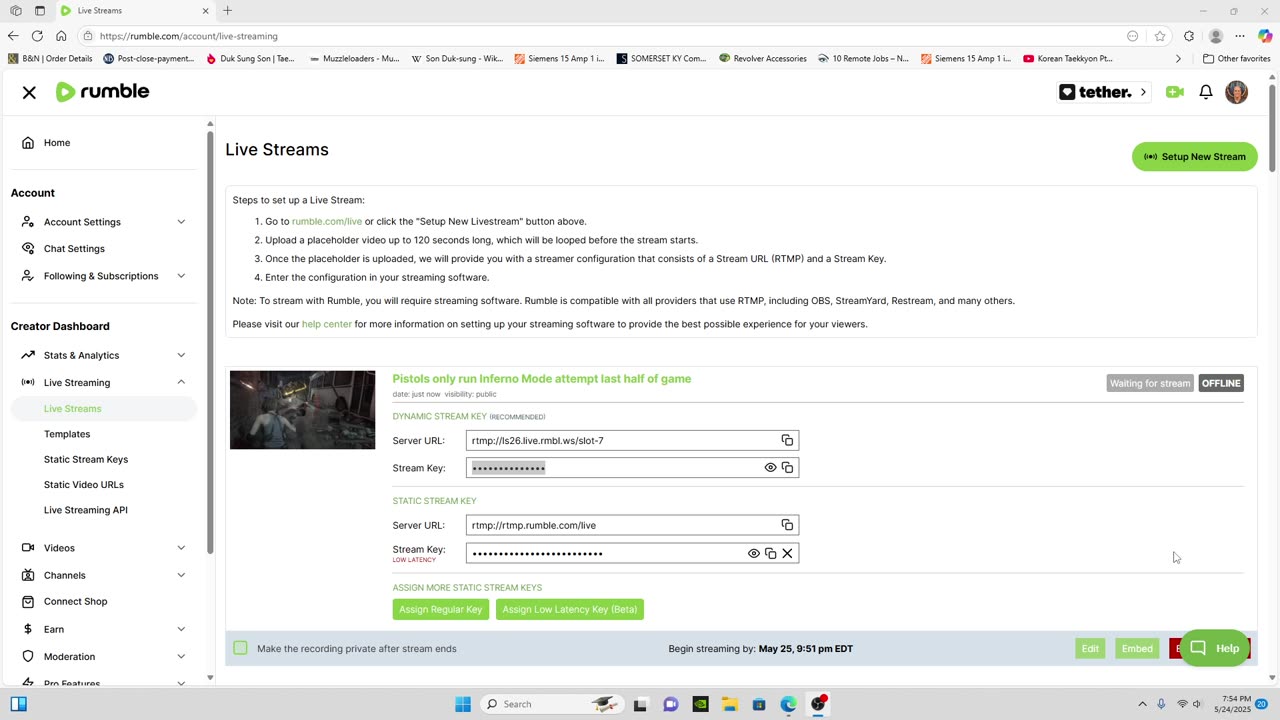Screen dimensions: 1280x720
Task: Click the Edit stream button
Action: [x=1090, y=649]
